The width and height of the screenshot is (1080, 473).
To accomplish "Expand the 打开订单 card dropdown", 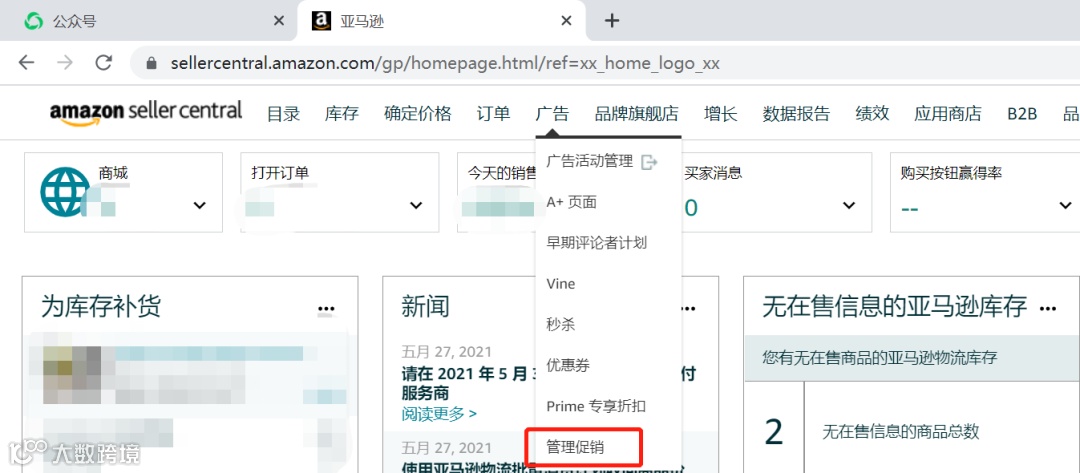I will pos(416,205).
